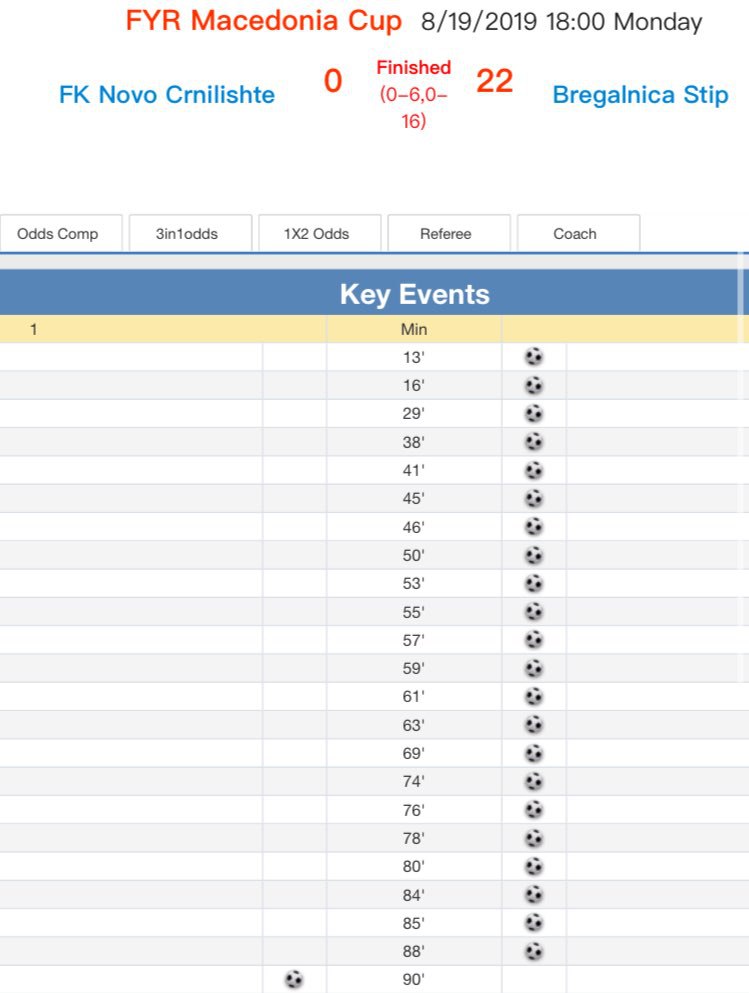This screenshot has width=749, height=993.
Task: Click the goal ball icon at 69'
Action: click(x=534, y=753)
